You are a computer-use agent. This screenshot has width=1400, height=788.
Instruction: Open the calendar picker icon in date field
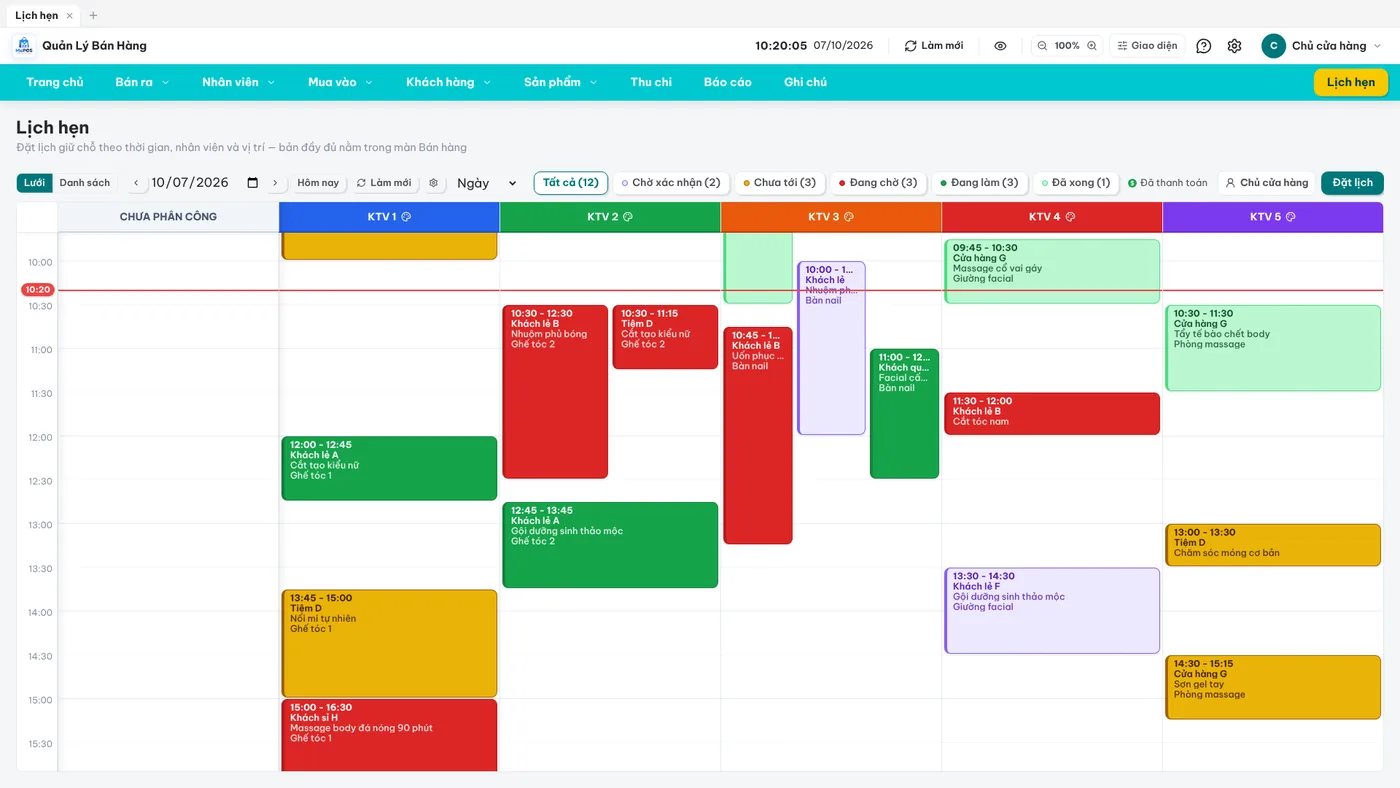(253, 183)
